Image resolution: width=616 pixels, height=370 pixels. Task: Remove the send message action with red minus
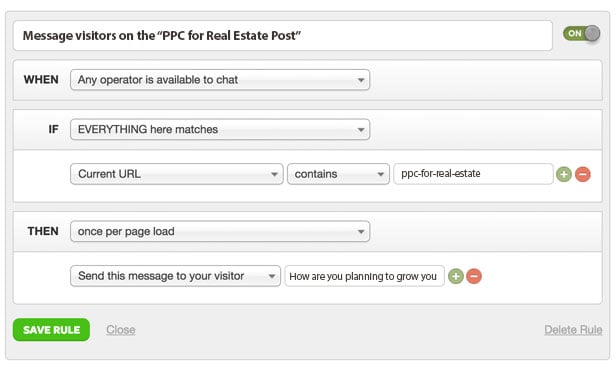474,276
